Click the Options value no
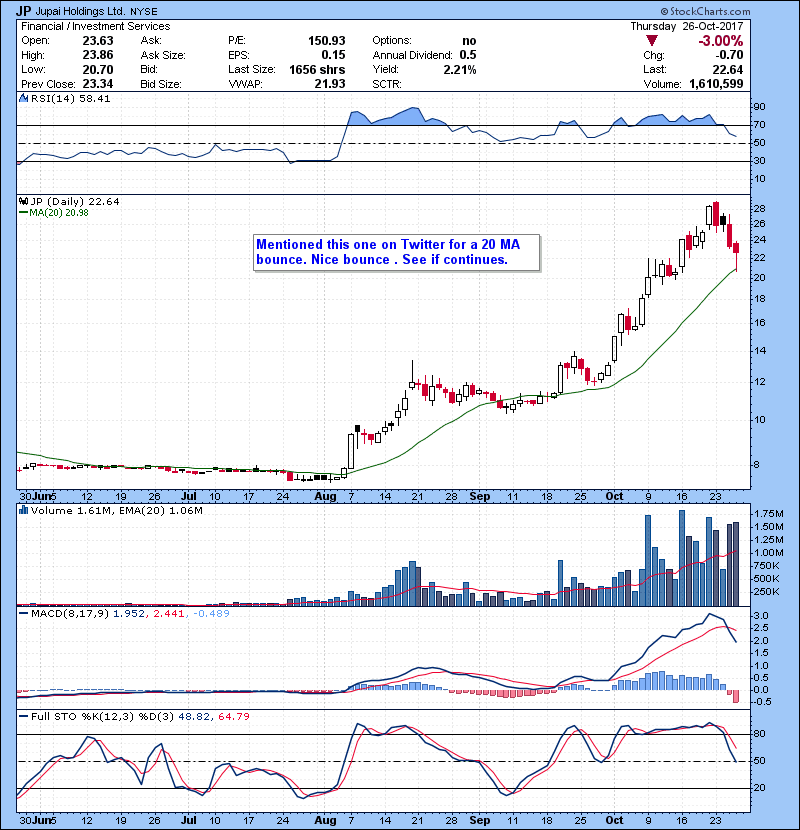The width and height of the screenshot is (800, 830). (469, 41)
